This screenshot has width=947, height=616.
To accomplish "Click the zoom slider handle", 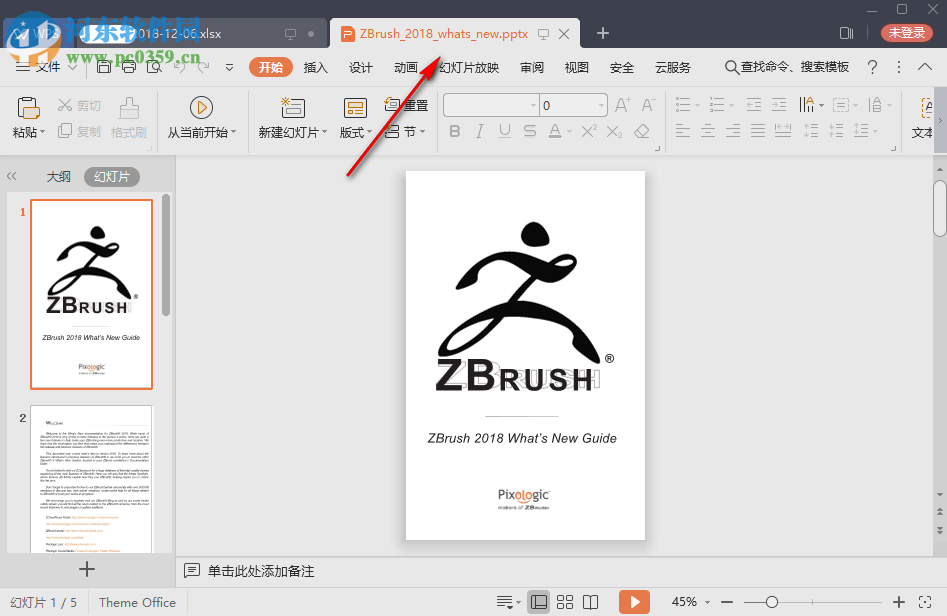I will pos(772,602).
